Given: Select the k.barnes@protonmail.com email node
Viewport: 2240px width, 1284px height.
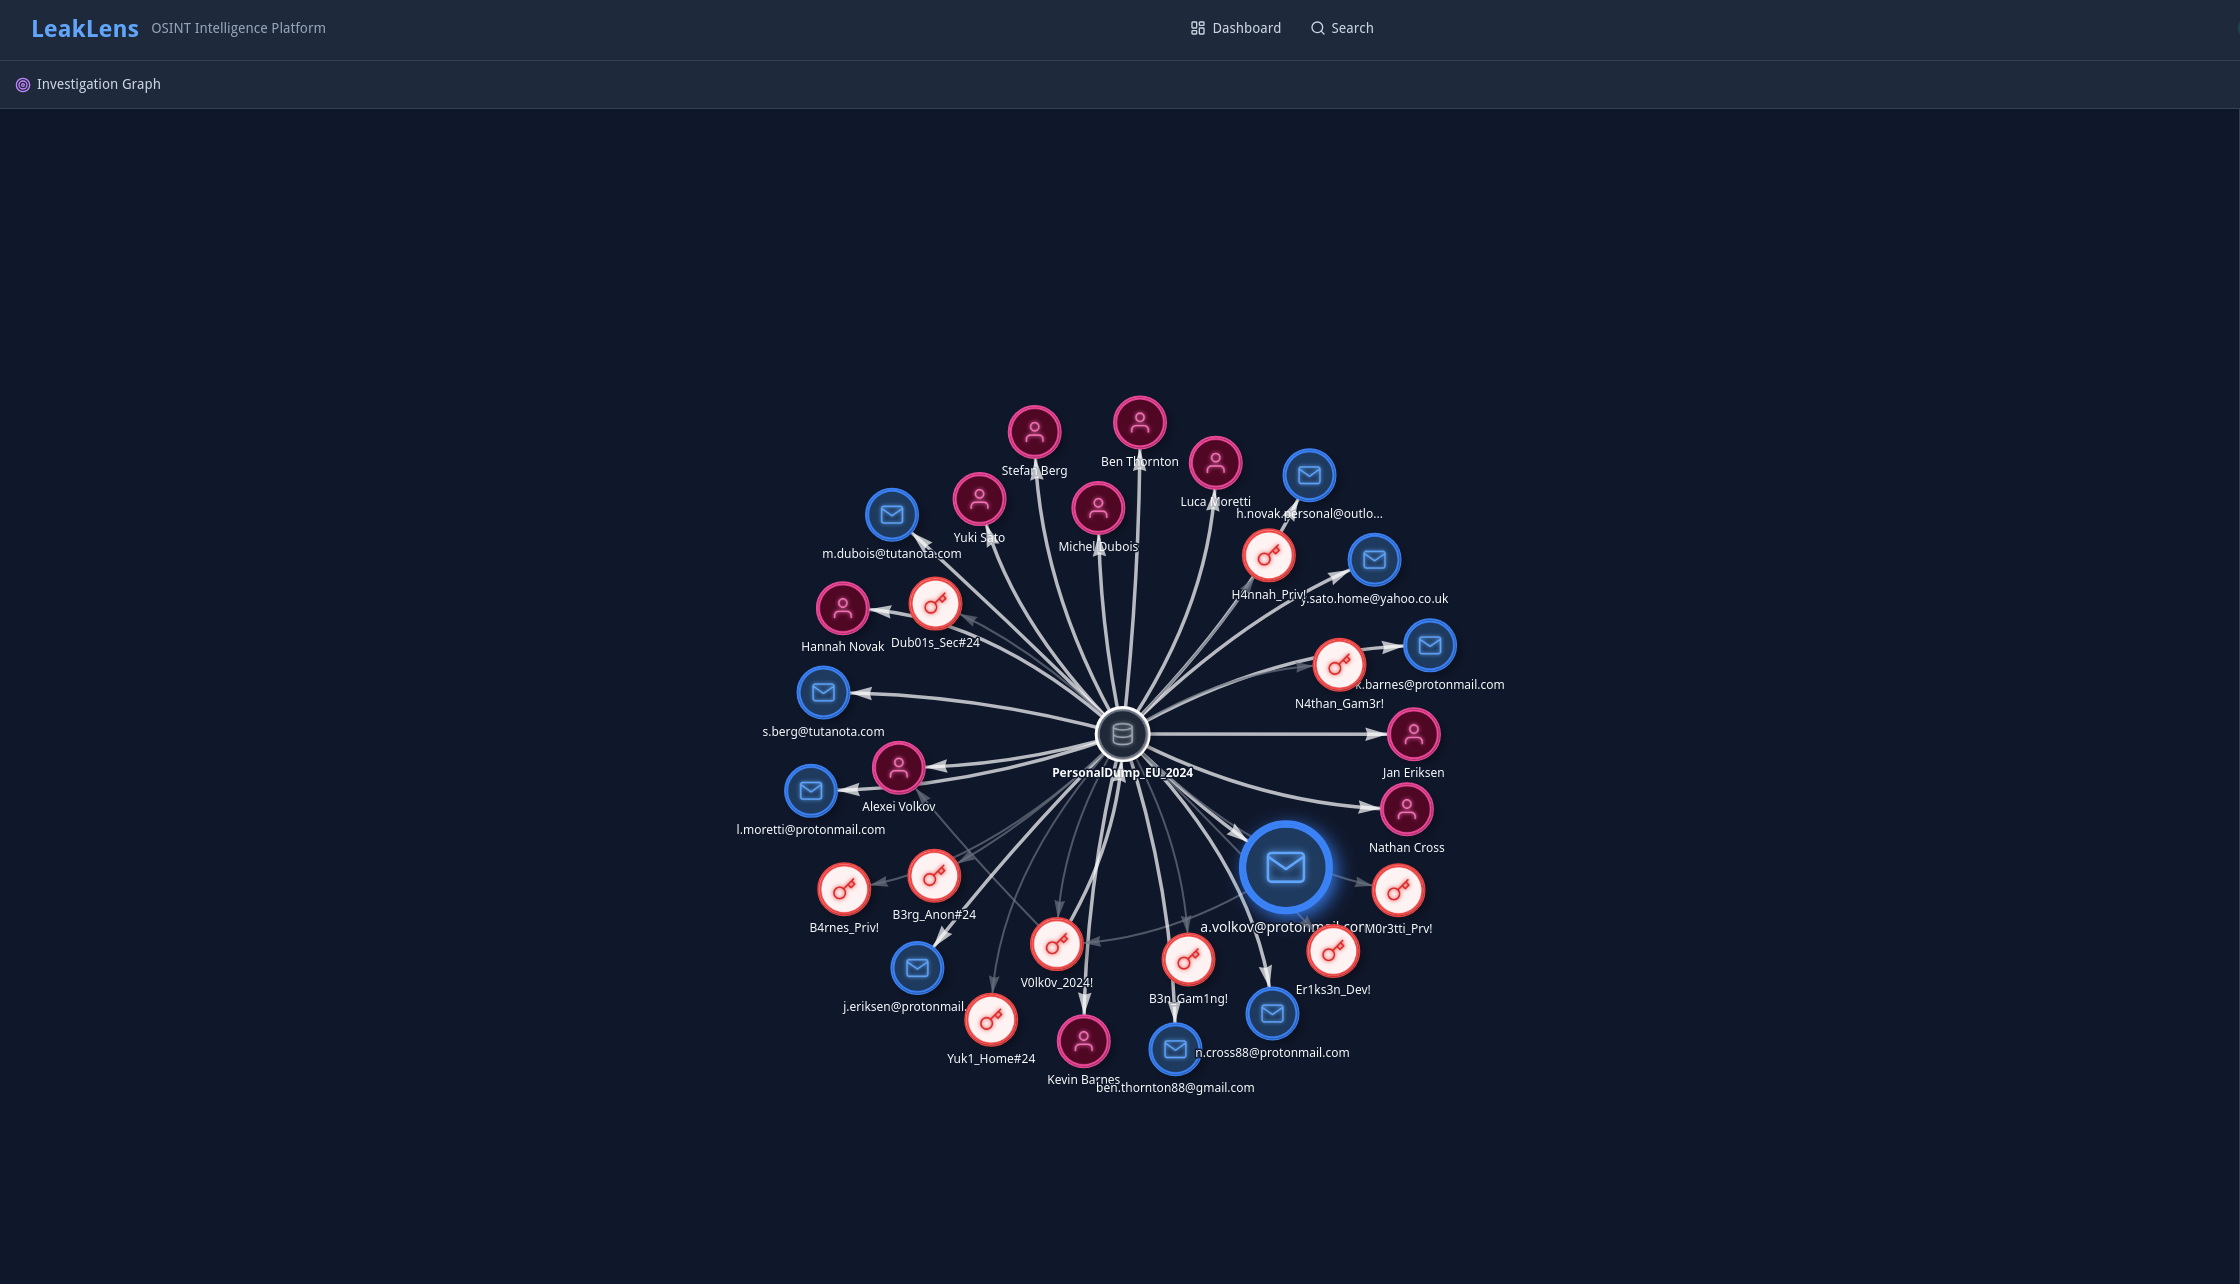Looking at the screenshot, I should point(1430,646).
